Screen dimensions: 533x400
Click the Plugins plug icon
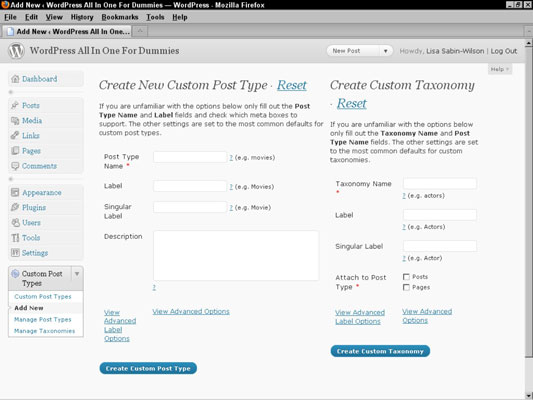[15, 207]
